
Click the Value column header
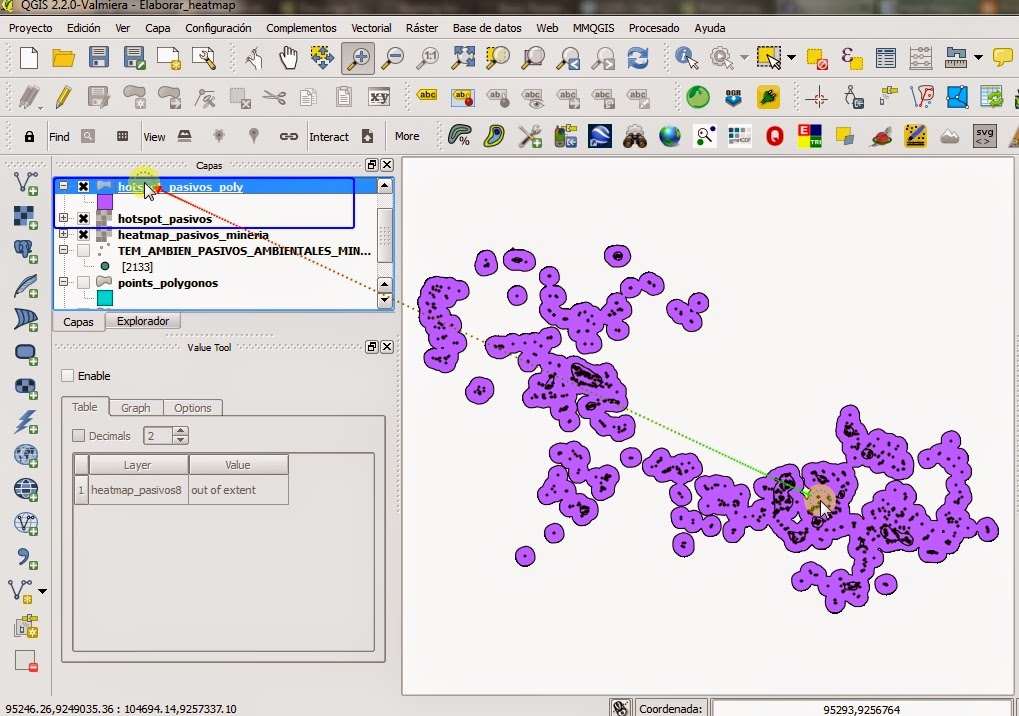click(238, 465)
